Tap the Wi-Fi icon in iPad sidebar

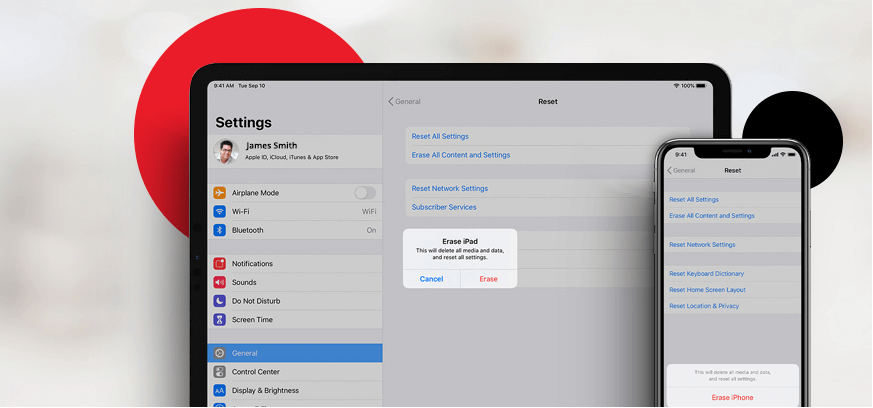click(219, 212)
